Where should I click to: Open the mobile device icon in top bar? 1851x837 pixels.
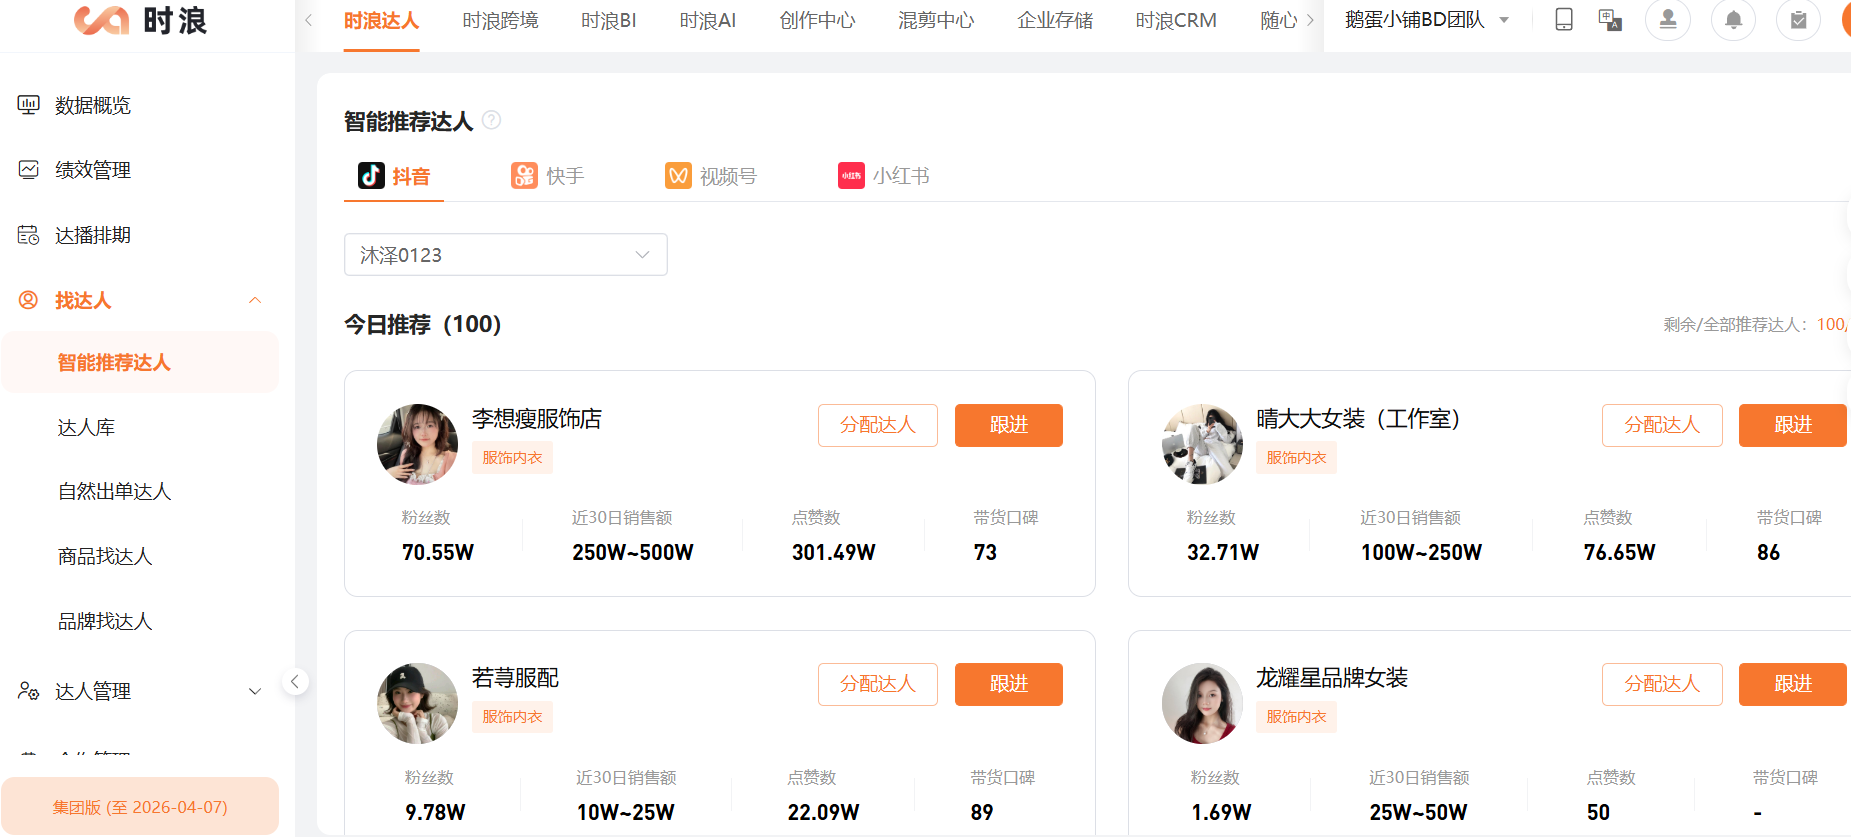pyautogui.click(x=1564, y=20)
